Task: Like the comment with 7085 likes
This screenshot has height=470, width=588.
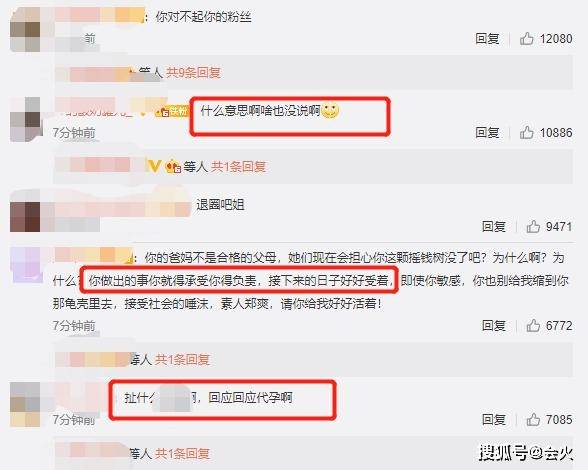Action: tap(533, 419)
